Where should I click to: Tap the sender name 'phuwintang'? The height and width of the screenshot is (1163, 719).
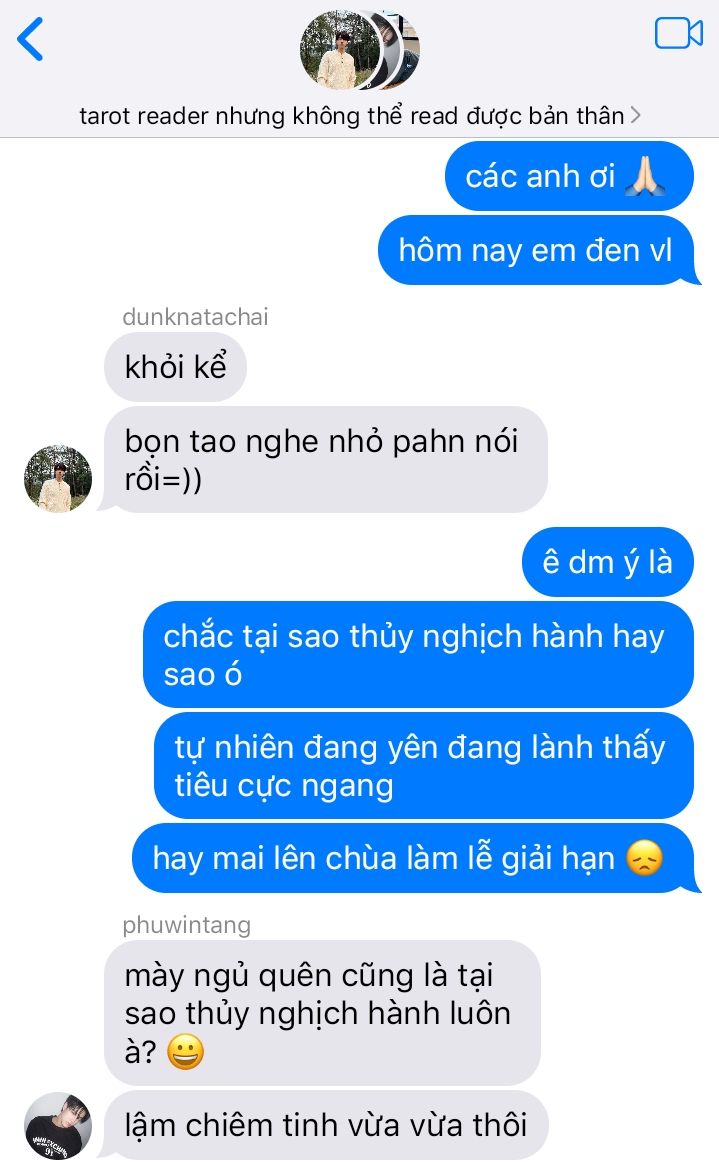coord(187,925)
